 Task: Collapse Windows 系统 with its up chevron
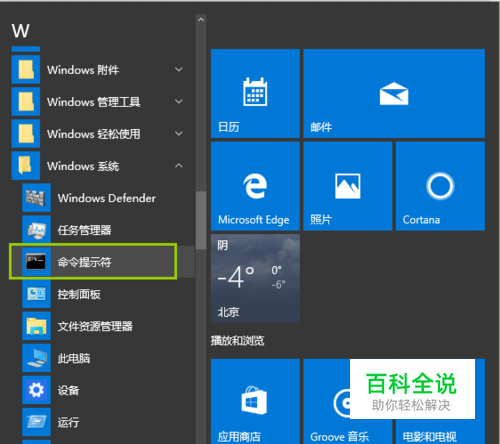179,165
